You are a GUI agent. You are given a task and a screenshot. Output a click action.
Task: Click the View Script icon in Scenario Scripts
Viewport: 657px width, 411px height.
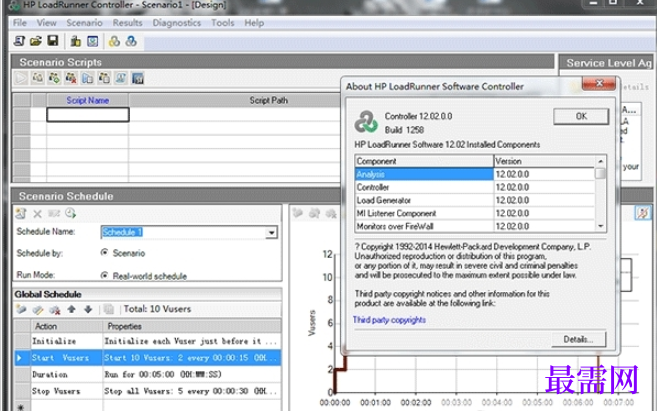pyautogui.click(x=121, y=78)
